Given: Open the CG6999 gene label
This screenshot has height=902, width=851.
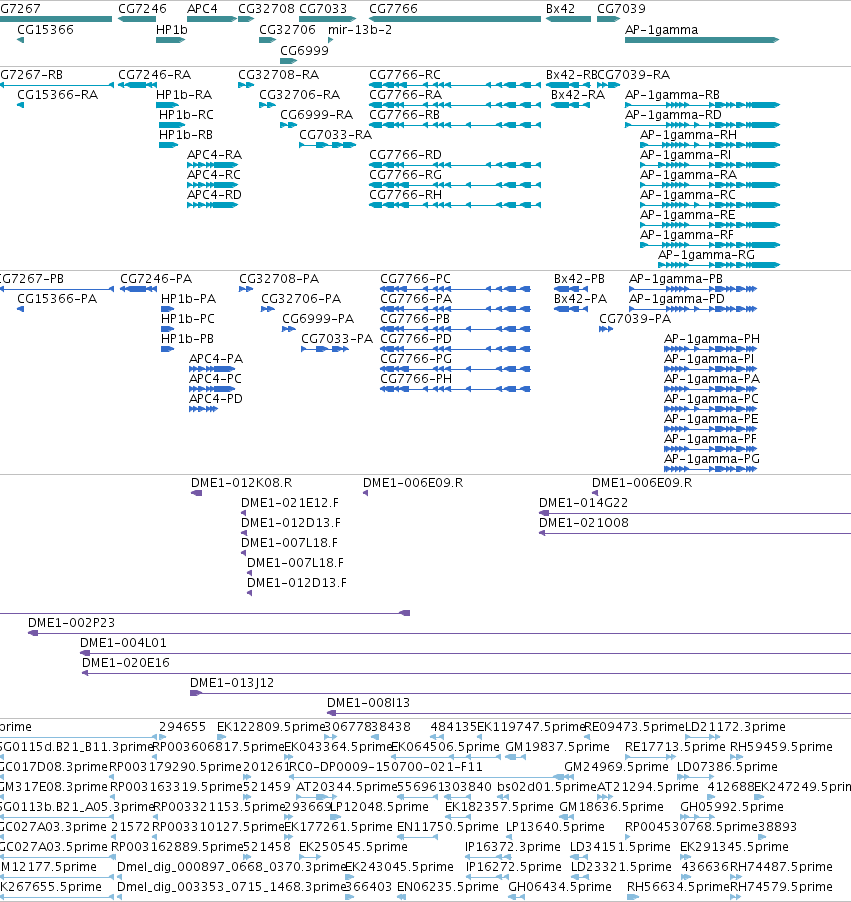Looking at the screenshot, I should point(304,50).
